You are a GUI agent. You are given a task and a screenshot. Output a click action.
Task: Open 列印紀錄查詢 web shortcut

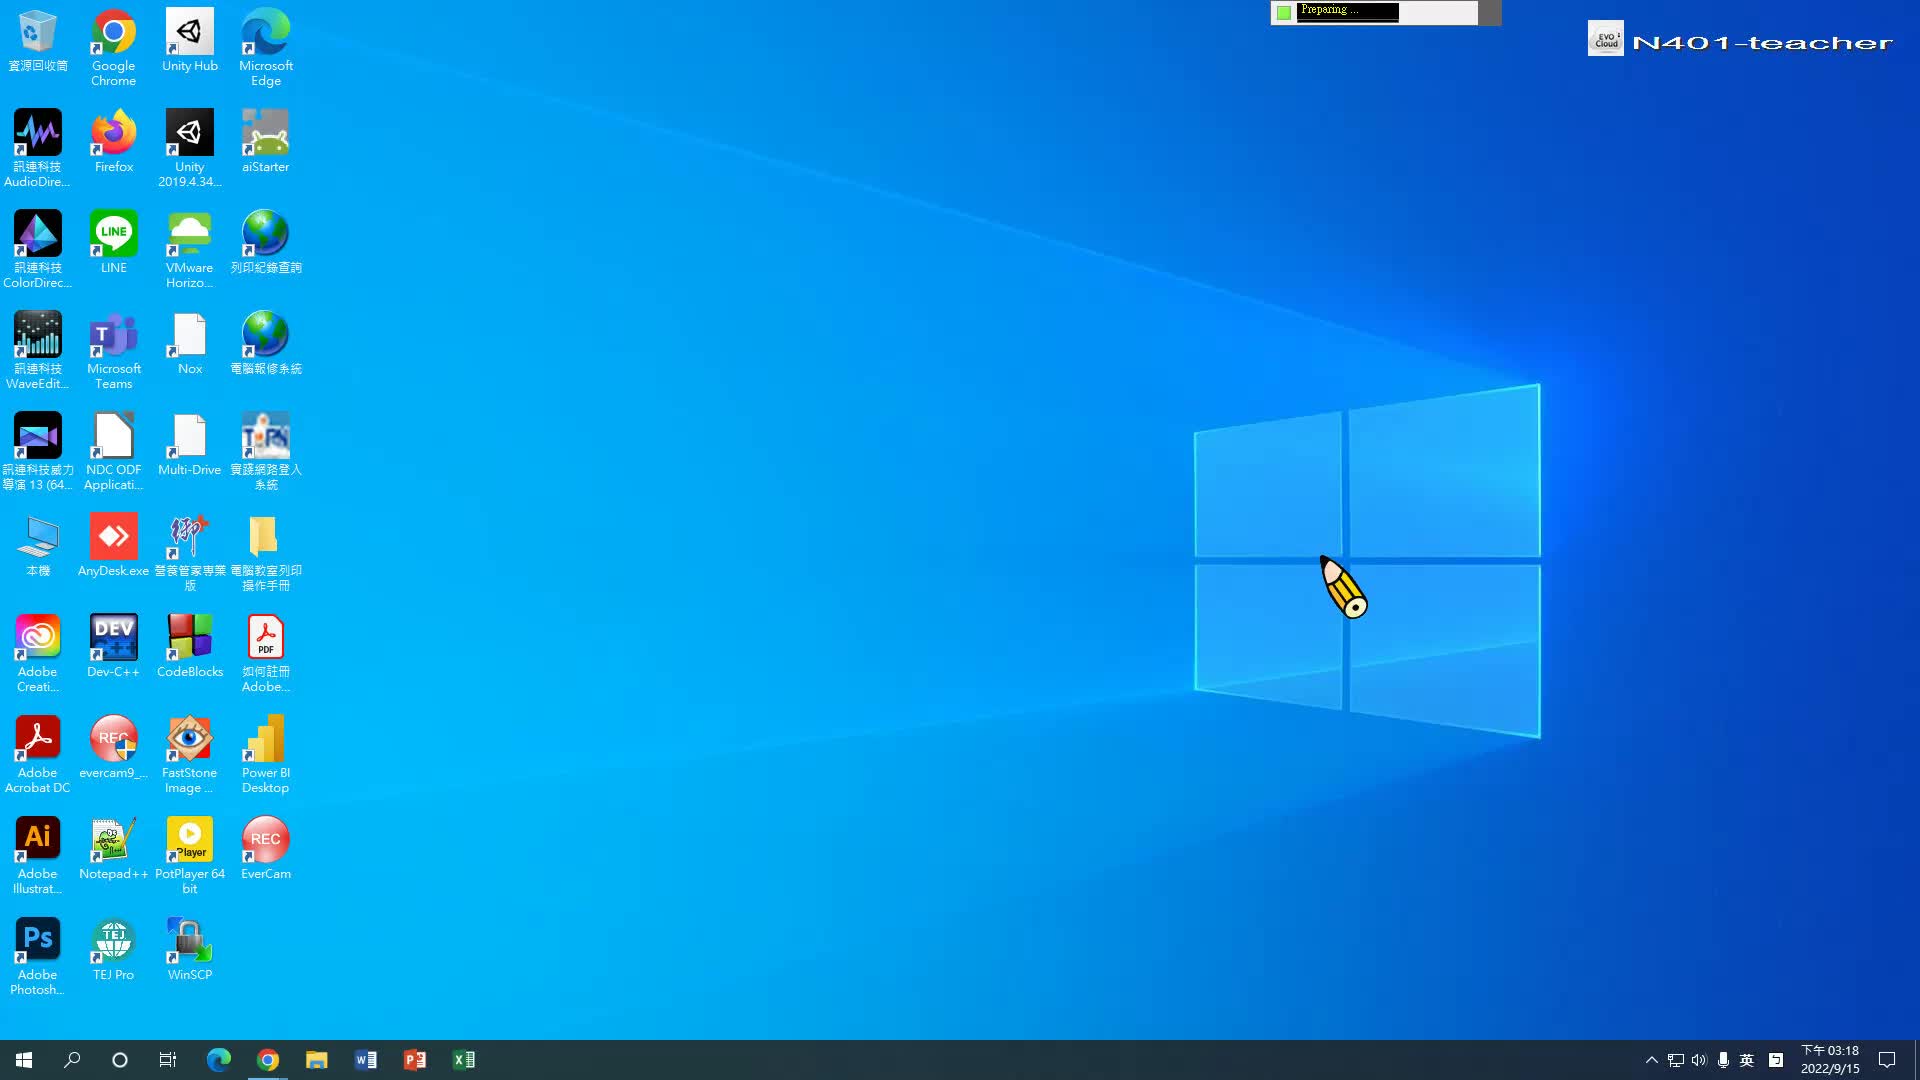click(266, 242)
